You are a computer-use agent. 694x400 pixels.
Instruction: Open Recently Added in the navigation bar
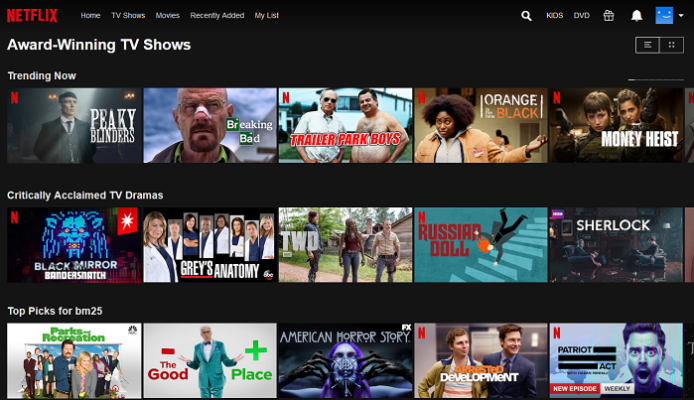pos(217,16)
